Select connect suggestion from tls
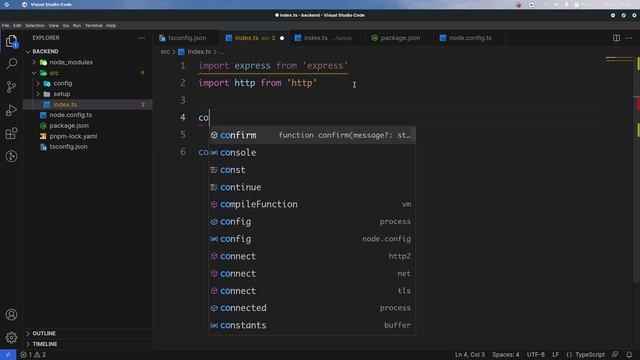 pos(312,291)
